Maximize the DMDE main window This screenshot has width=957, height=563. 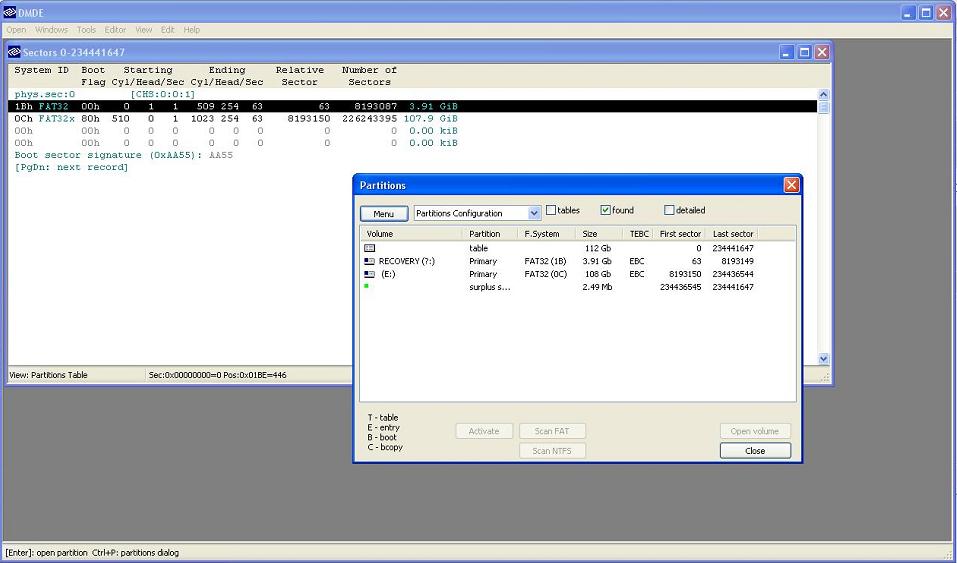(926, 12)
